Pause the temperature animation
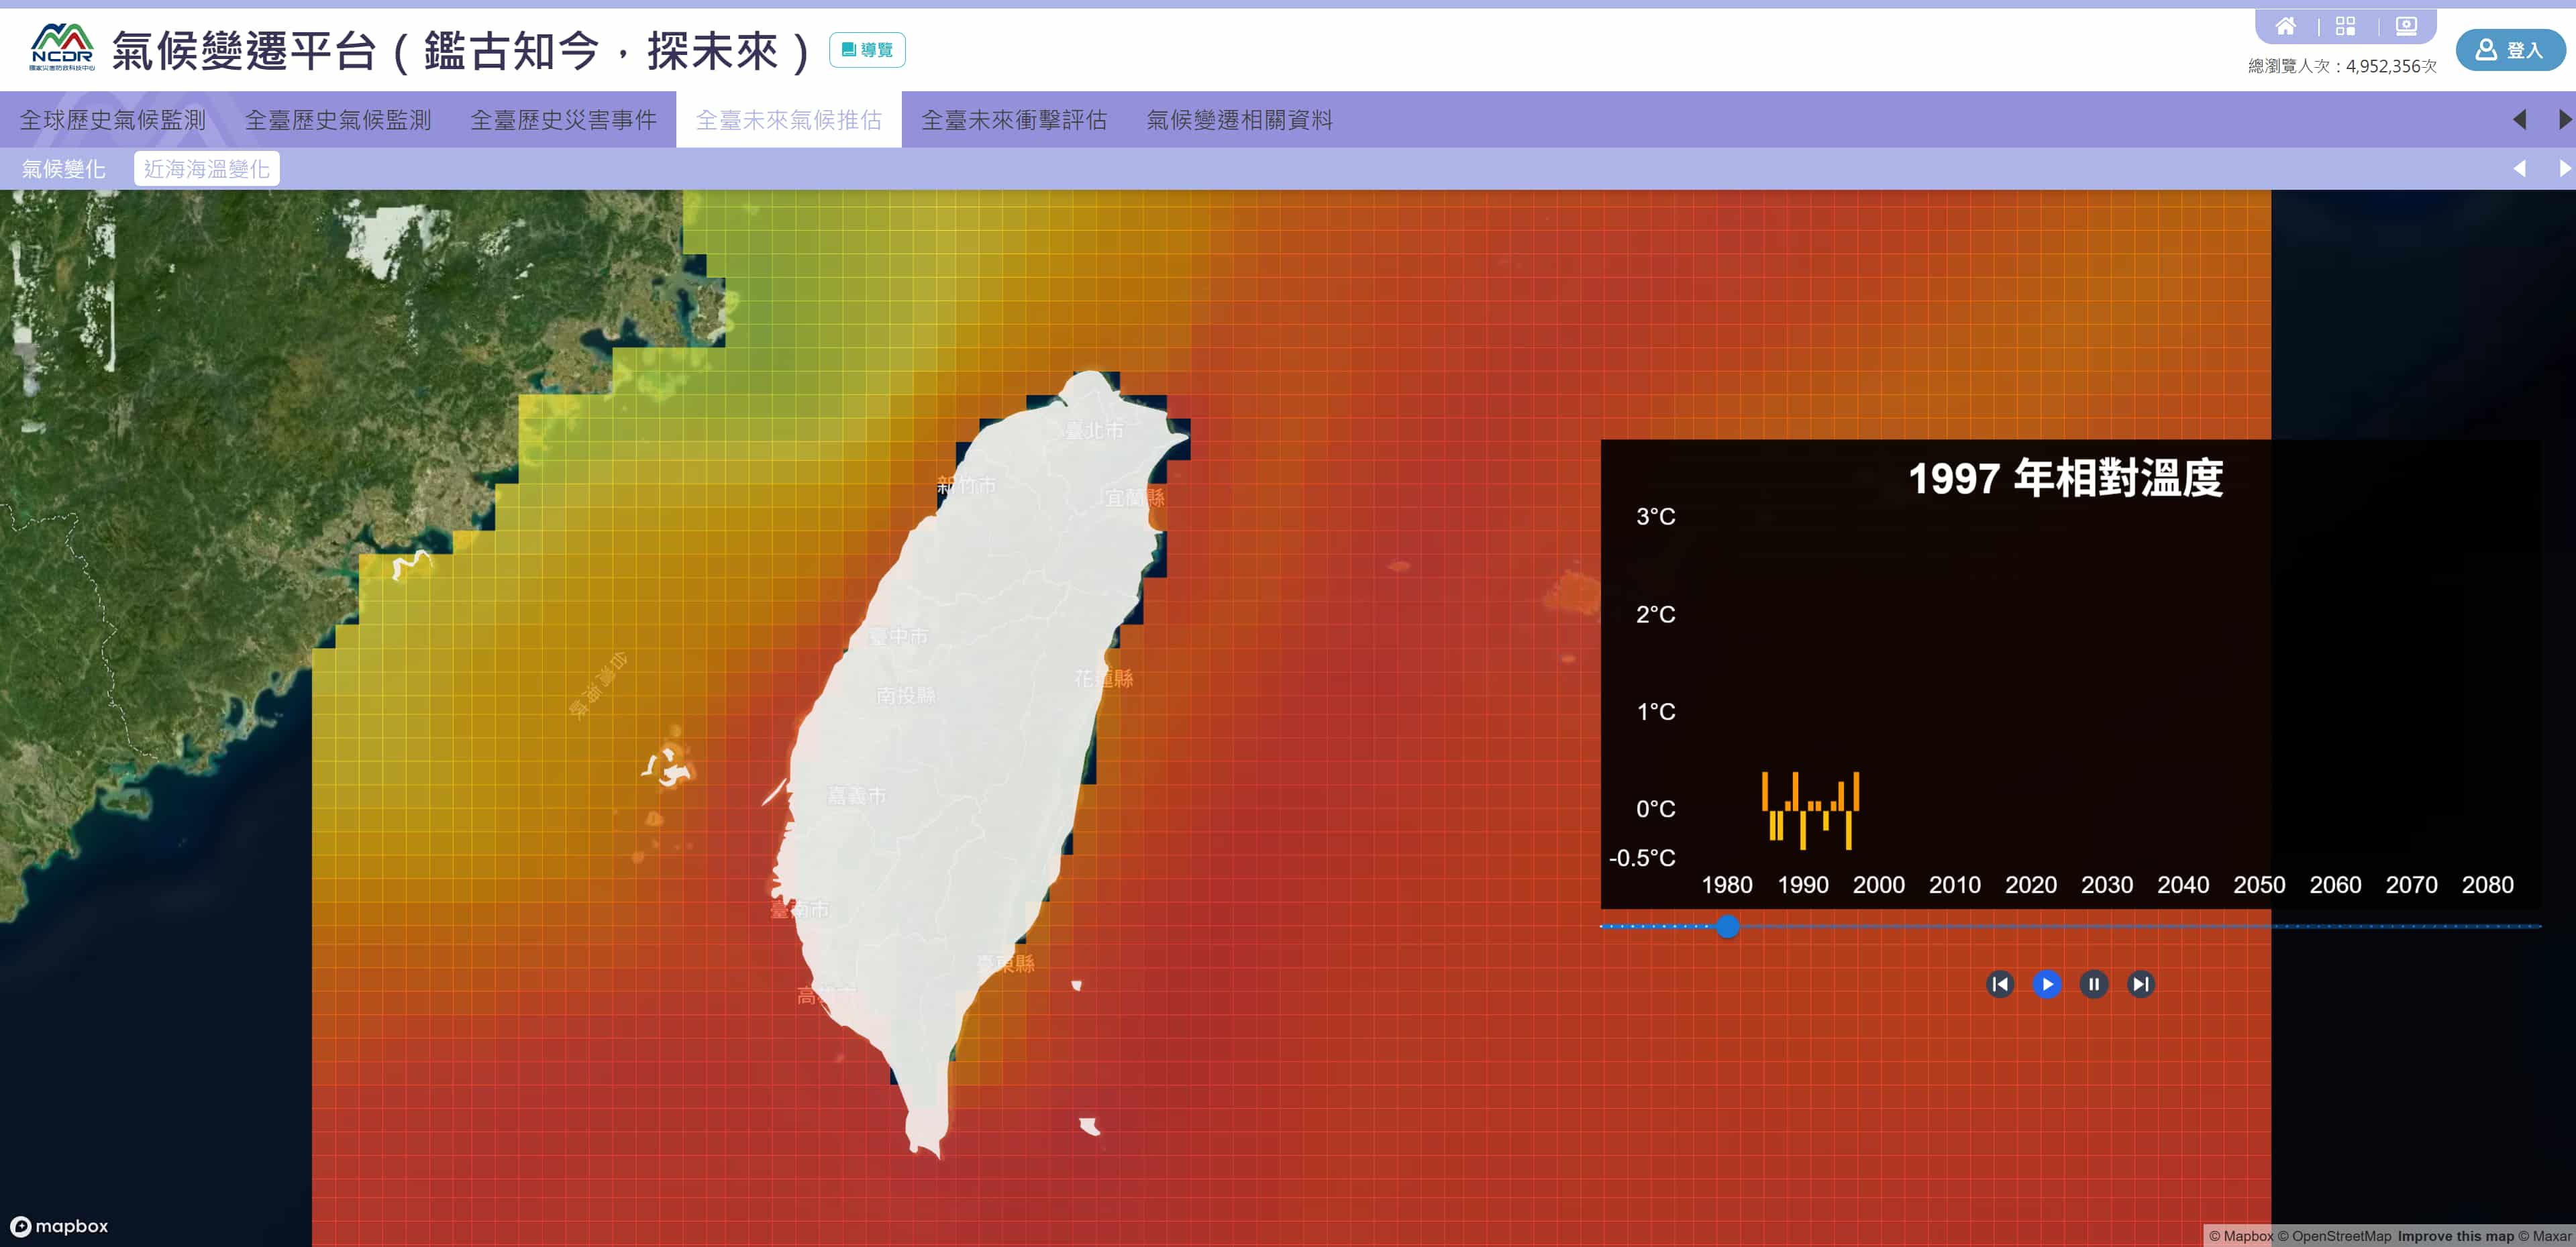This screenshot has height=1247, width=2576. coord(2093,984)
